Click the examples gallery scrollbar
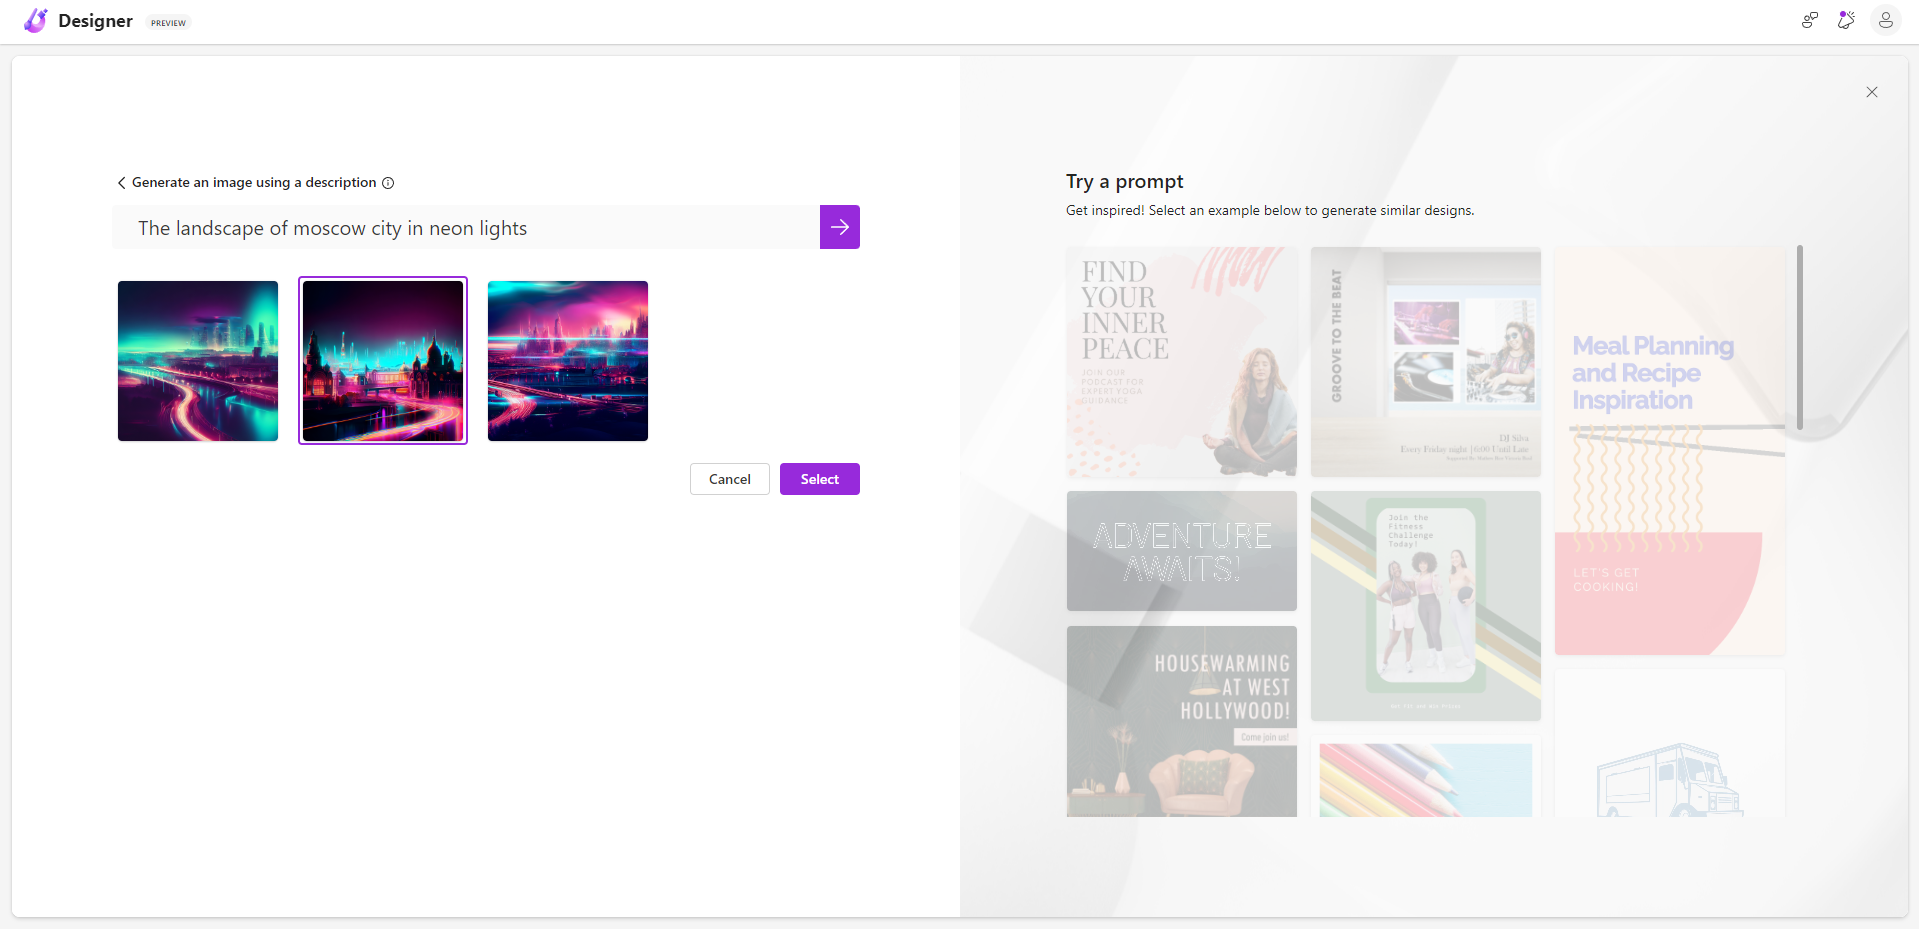Viewport: 1919px width, 929px height. pos(1800,337)
